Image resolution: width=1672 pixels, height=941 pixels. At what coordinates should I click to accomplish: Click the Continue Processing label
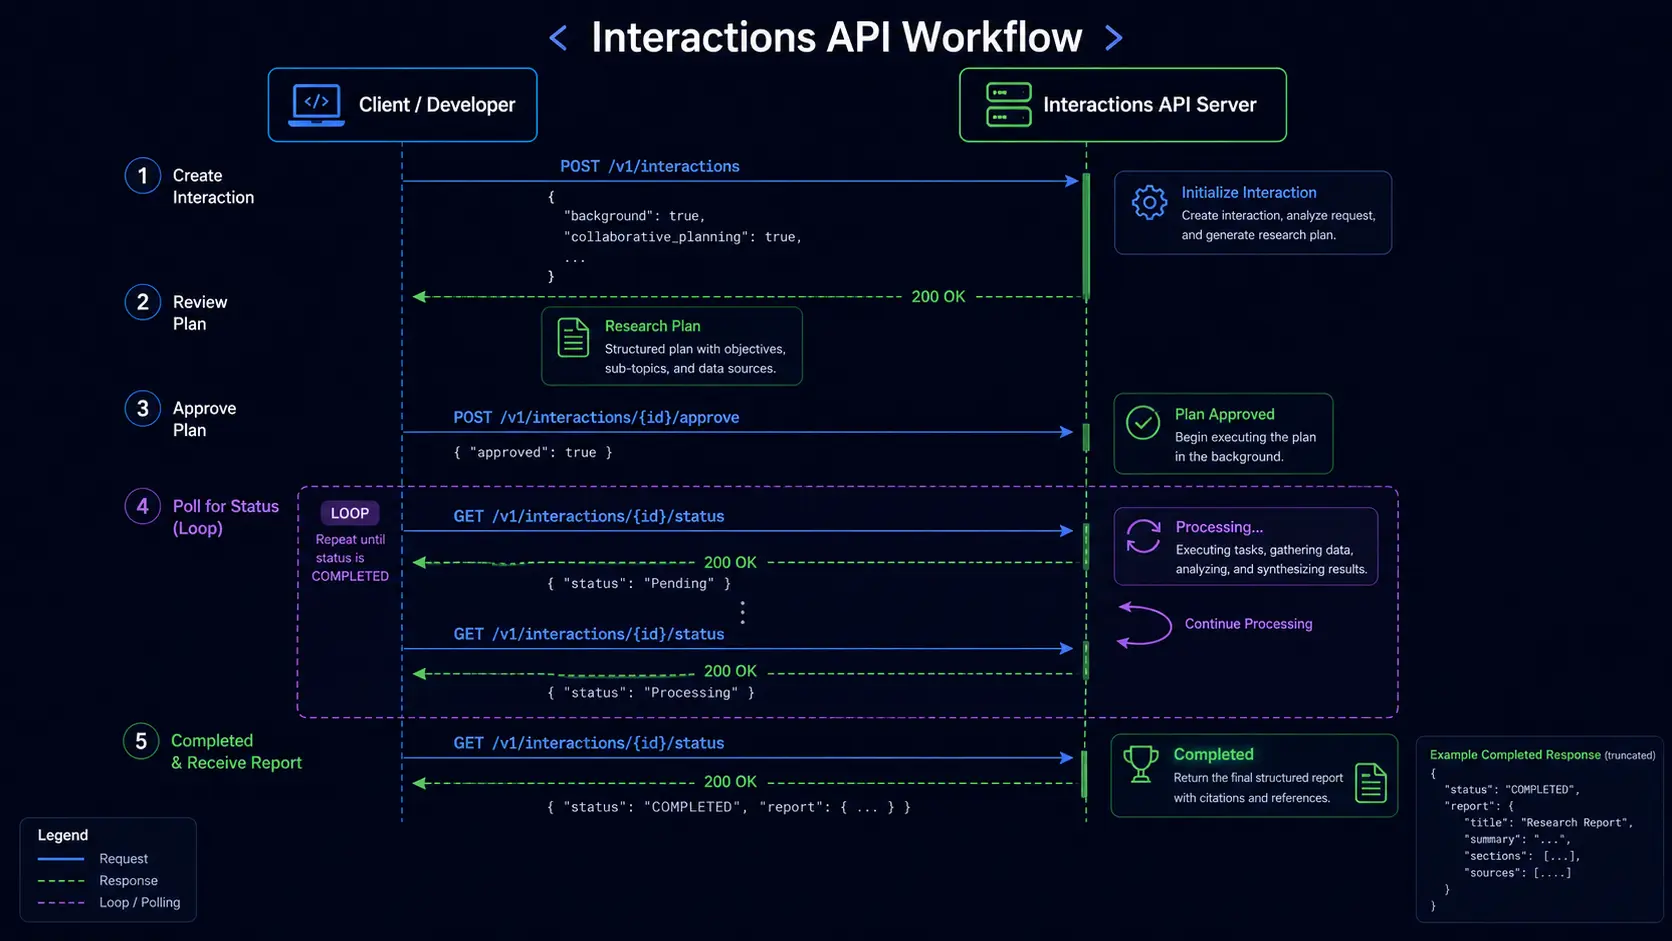click(x=1249, y=624)
